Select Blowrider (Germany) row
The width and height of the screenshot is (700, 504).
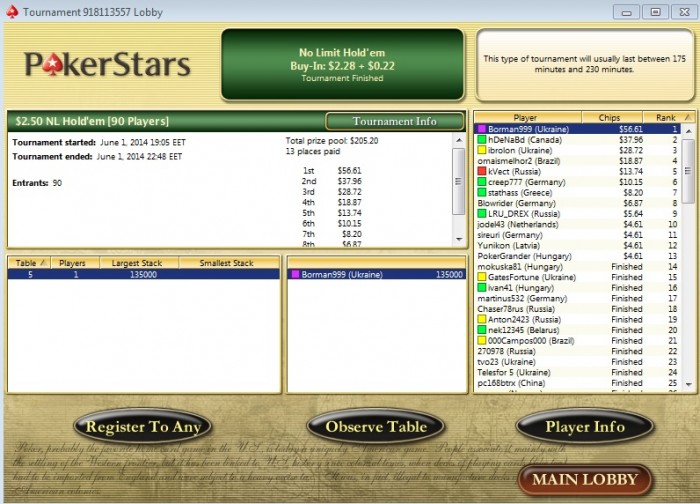pos(578,204)
